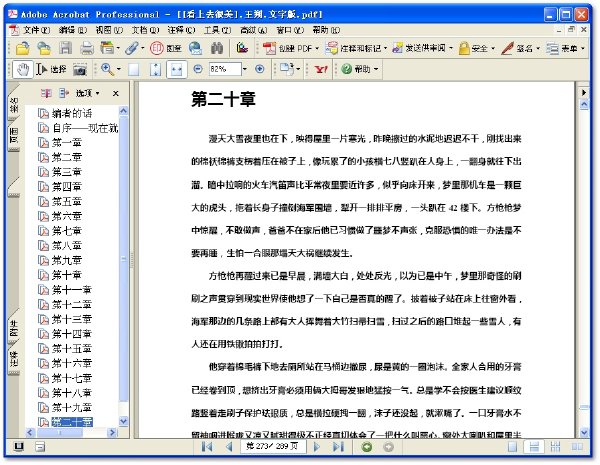Click the Snapshot camera tool

coord(80,70)
